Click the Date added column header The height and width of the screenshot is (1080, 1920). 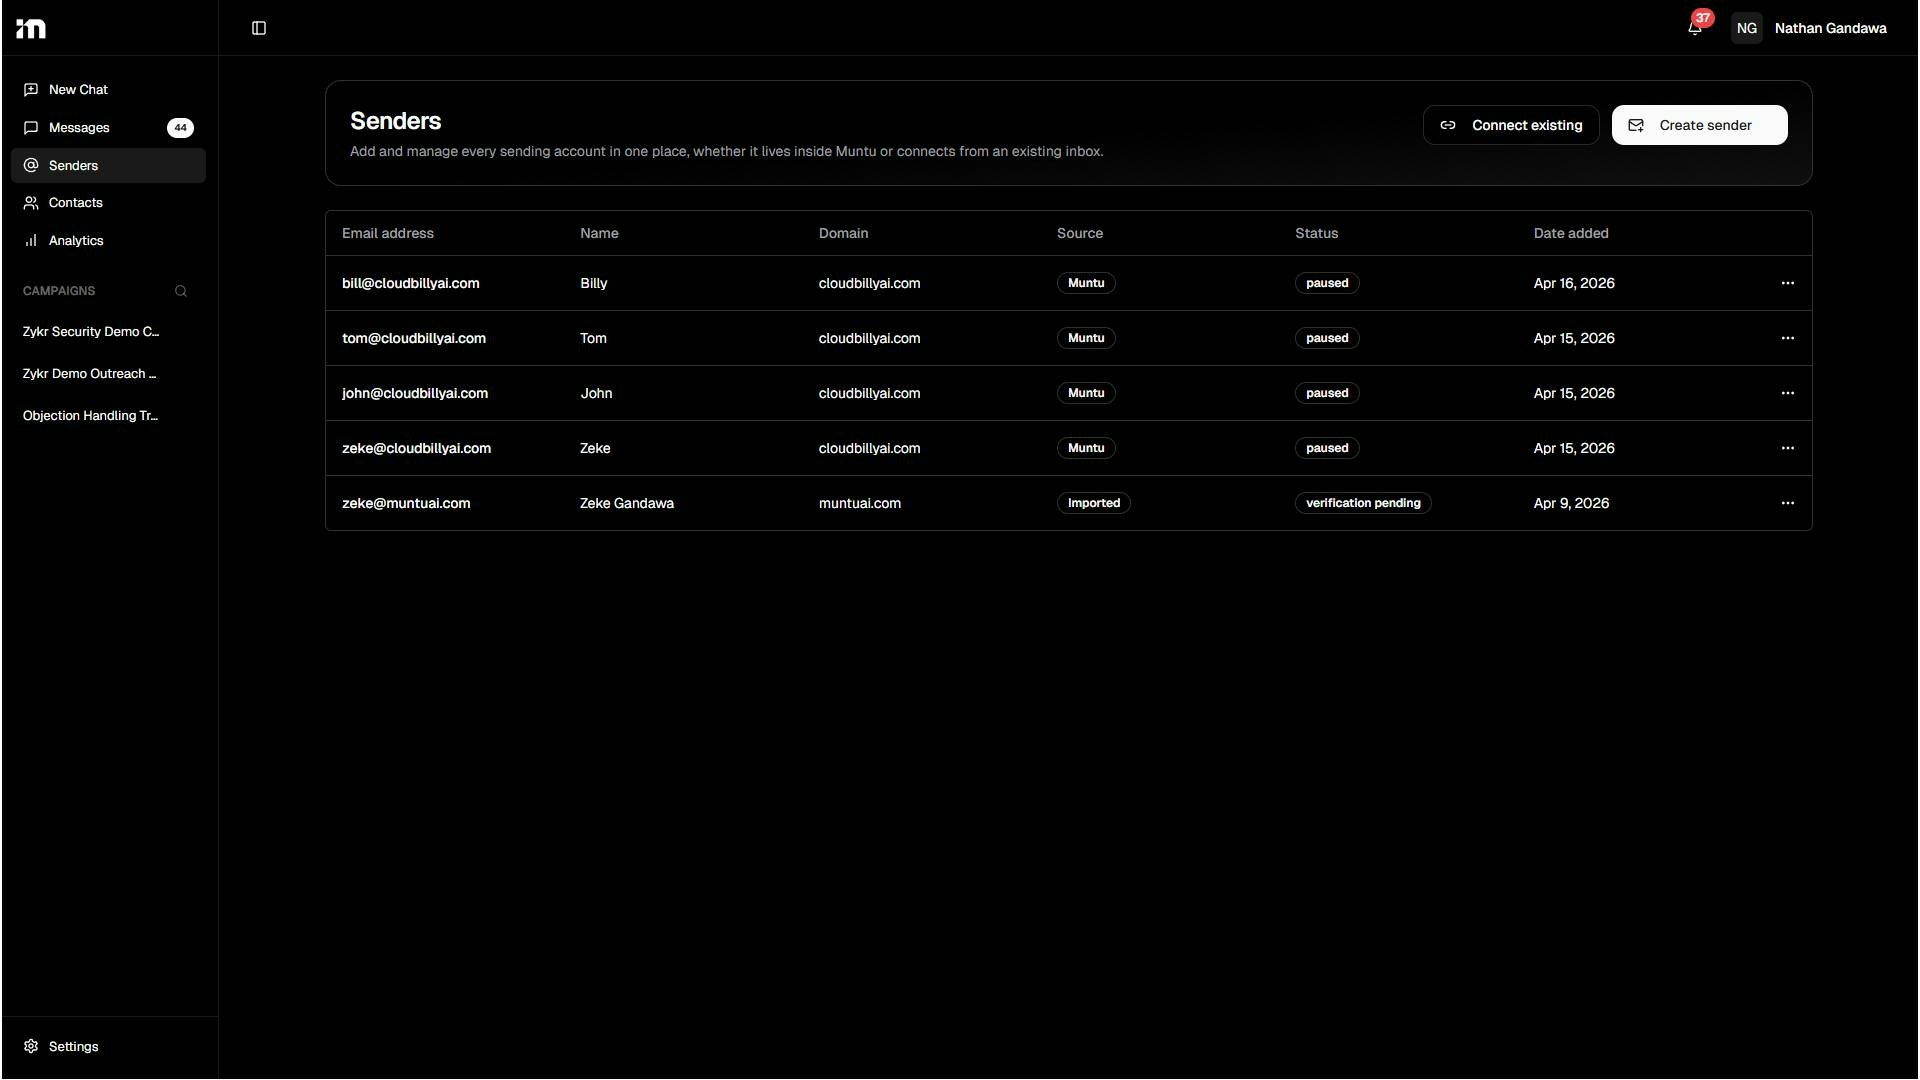(x=1571, y=234)
